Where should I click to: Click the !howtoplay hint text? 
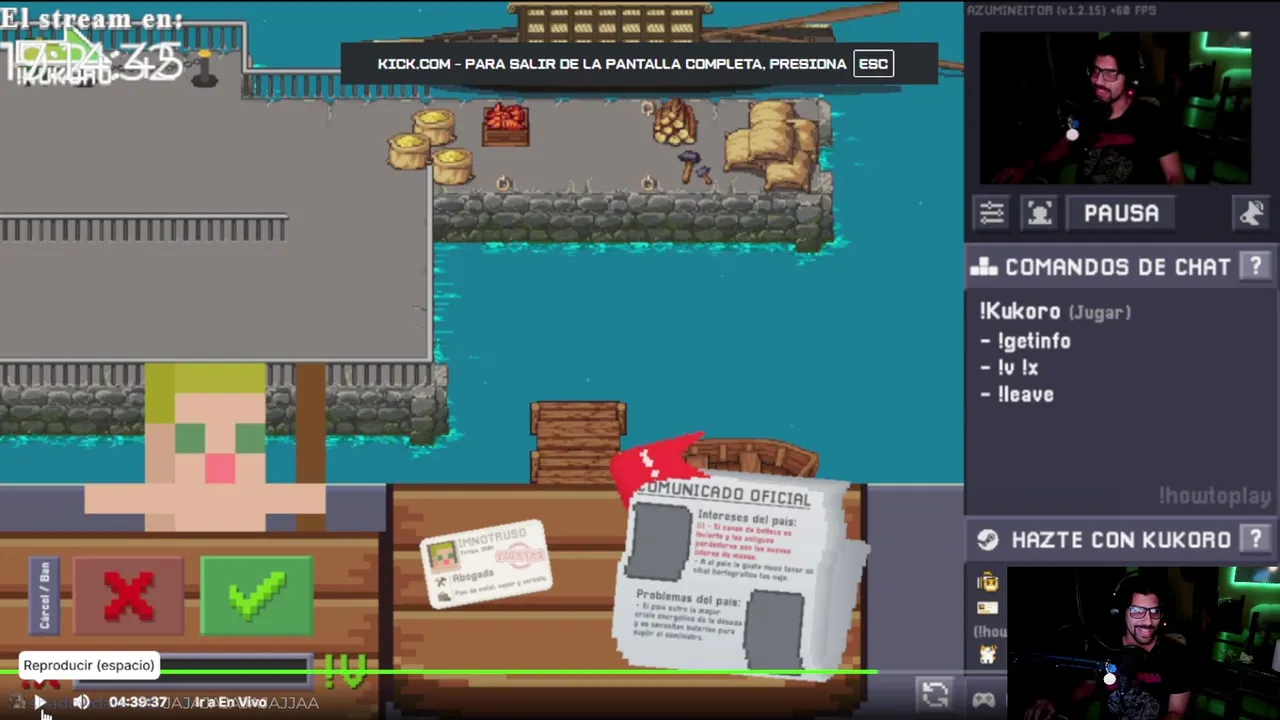(1215, 496)
